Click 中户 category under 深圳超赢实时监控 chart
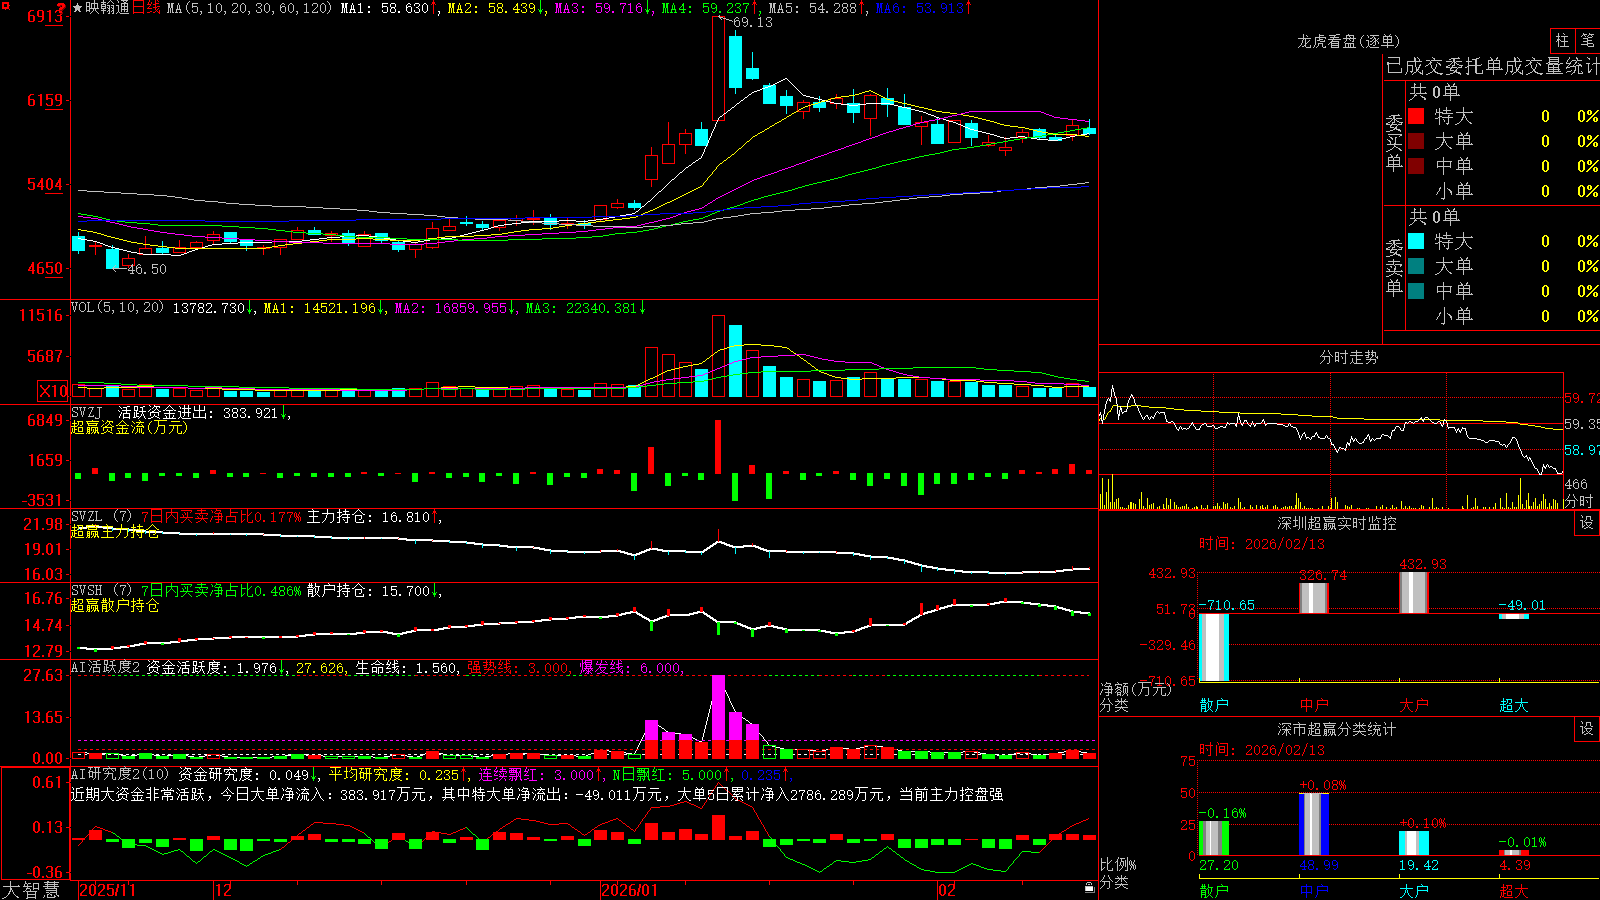The height and width of the screenshot is (900, 1600). pos(1314,705)
